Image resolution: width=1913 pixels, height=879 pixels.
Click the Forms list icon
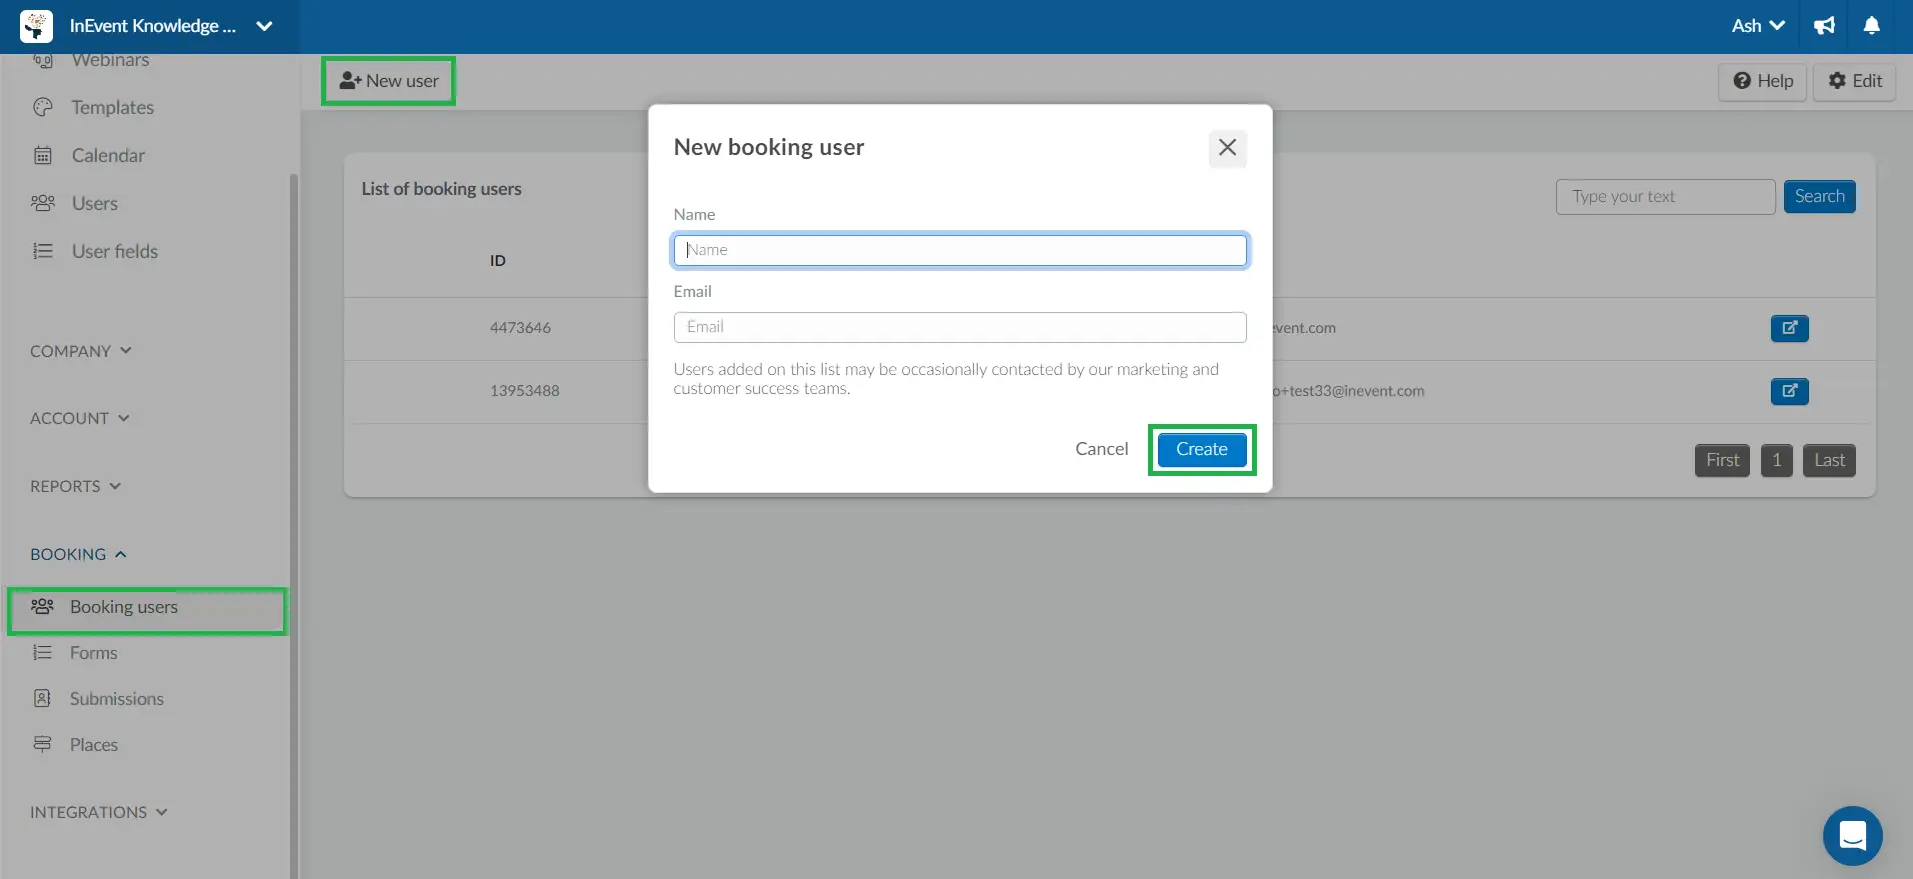[42, 653]
